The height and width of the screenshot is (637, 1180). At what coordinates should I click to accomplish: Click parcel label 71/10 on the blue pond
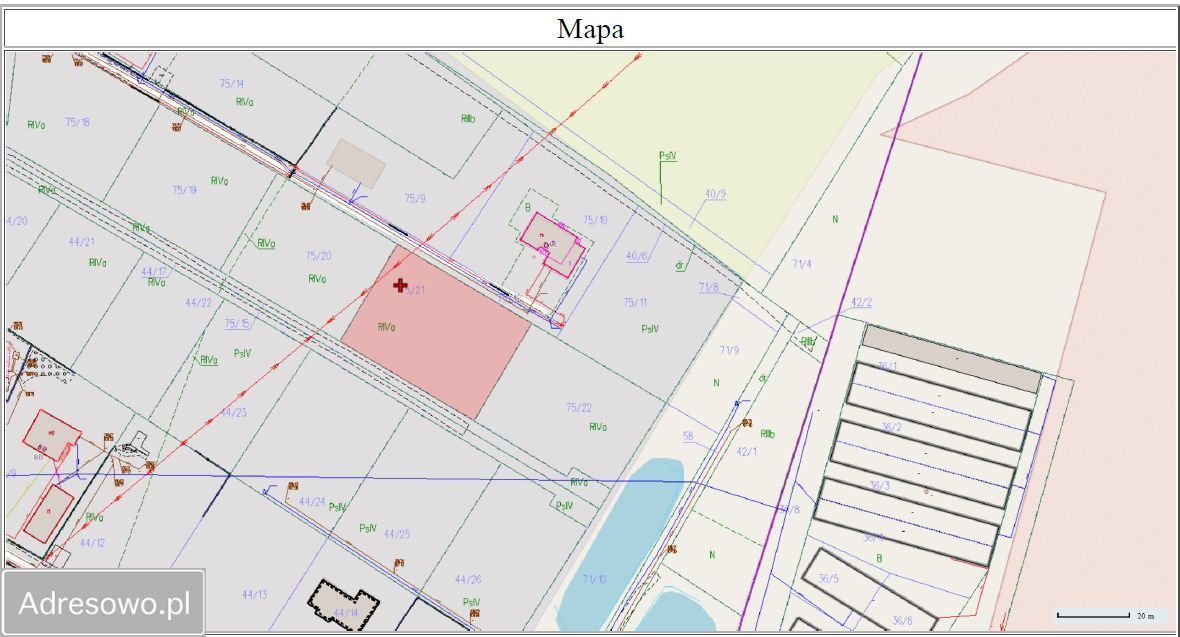click(x=594, y=579)
